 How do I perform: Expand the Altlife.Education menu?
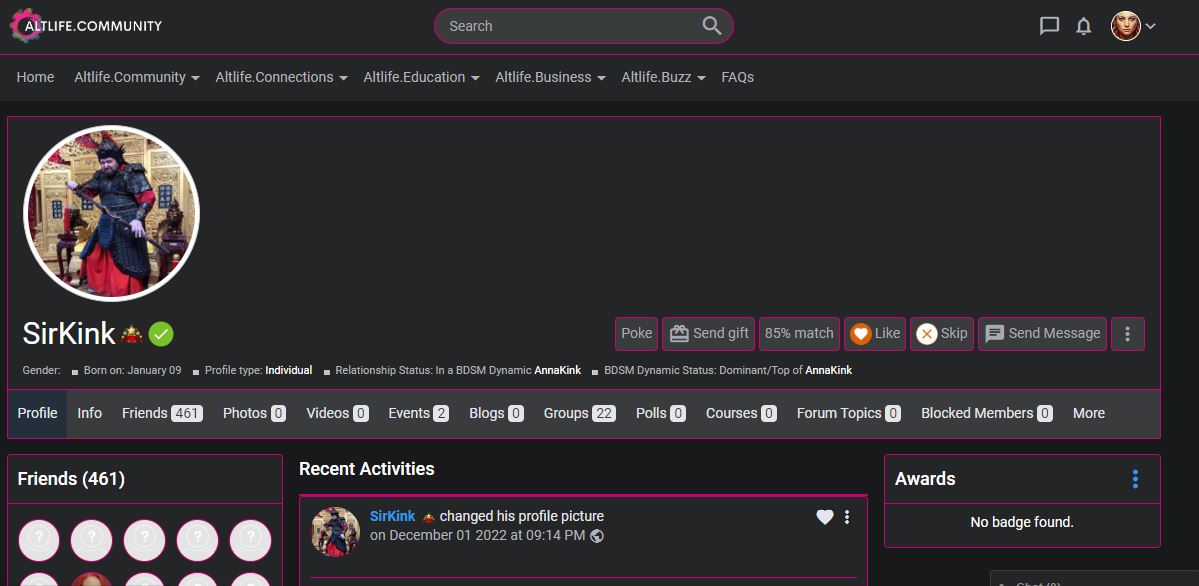421,77
